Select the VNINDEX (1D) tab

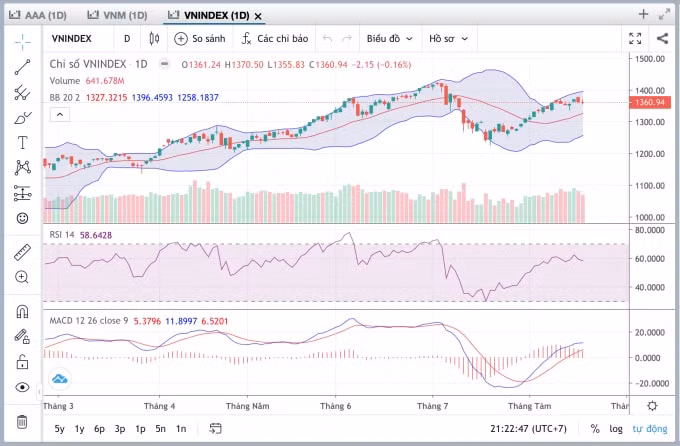tap(209, 16)
